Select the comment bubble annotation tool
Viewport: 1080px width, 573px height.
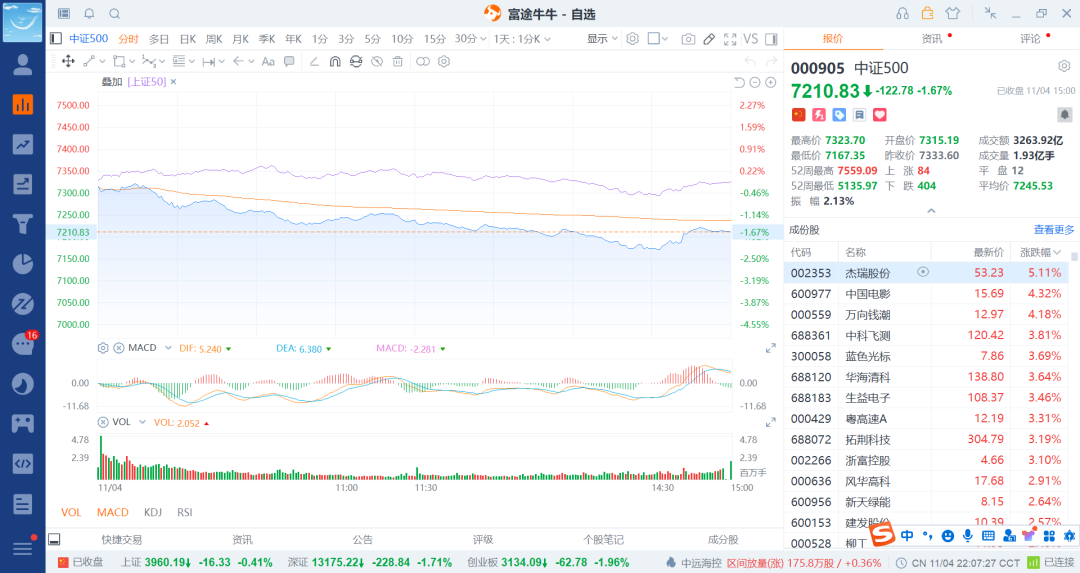289,61
